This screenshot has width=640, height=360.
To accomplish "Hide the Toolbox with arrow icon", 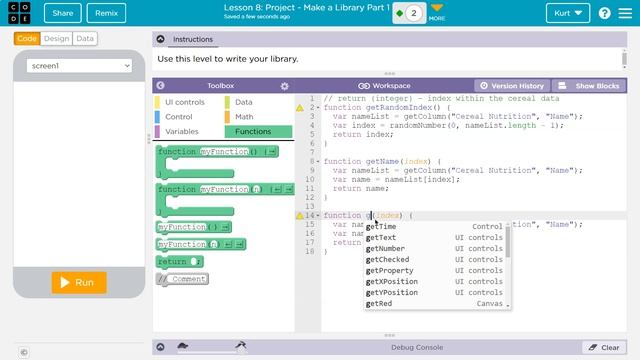I will 160,85.
